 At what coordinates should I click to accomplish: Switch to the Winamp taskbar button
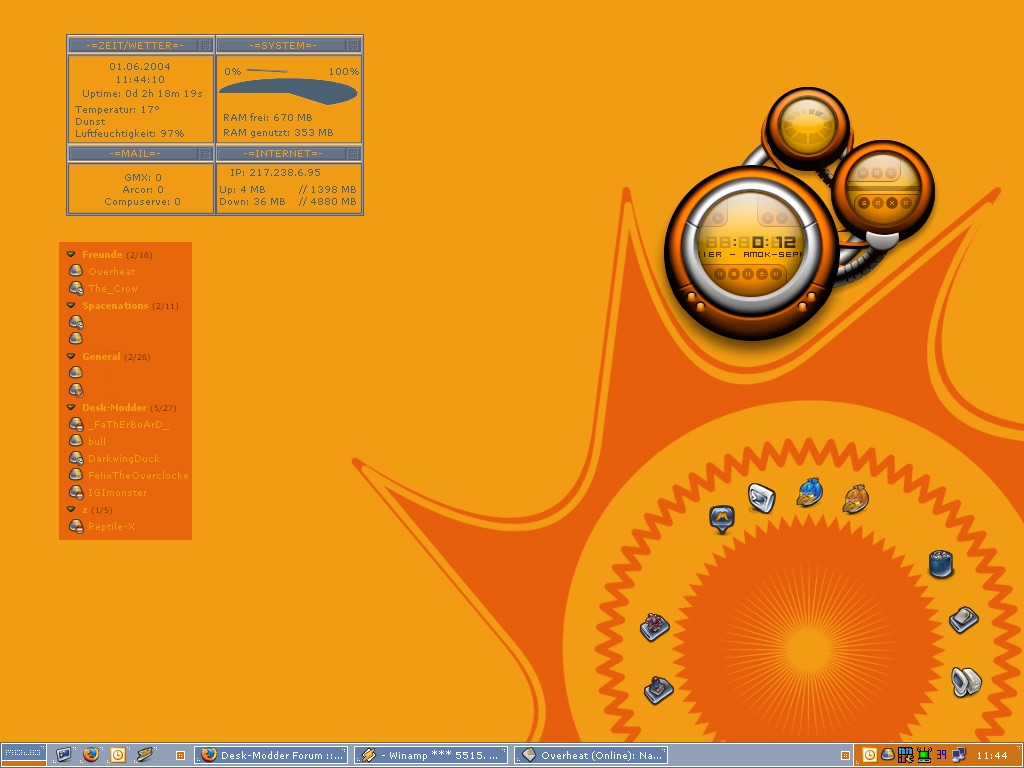click(x=431, y=755)
